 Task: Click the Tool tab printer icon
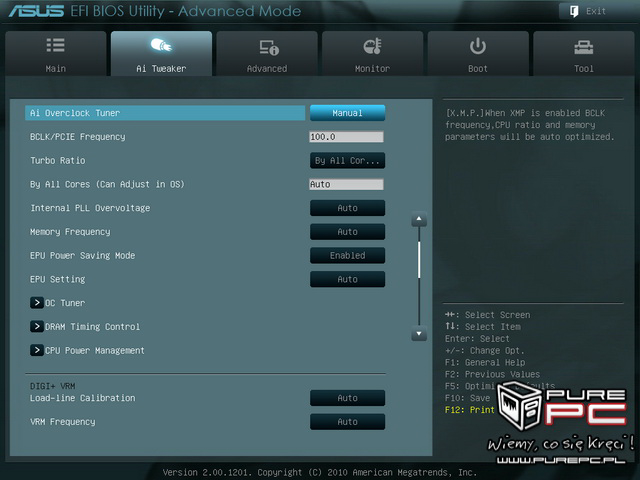click(584, 47)
